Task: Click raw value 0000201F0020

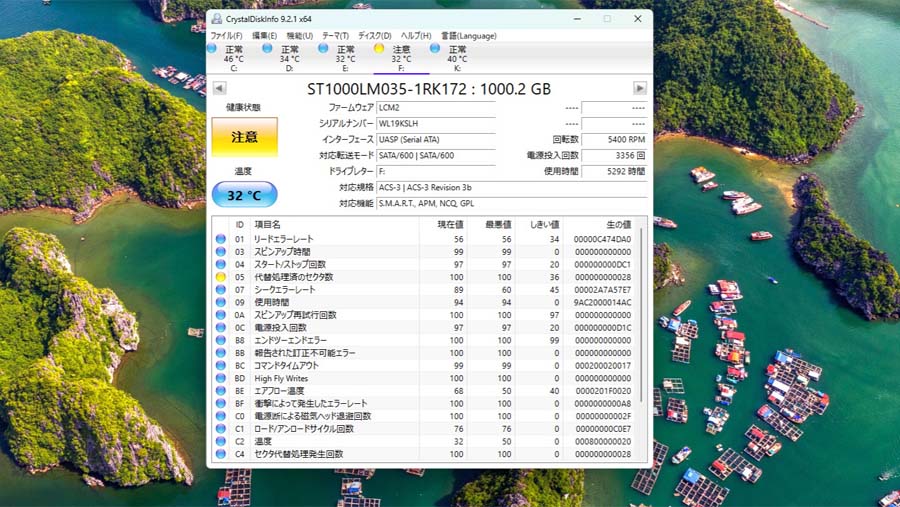Action: (x=602, y=390)
